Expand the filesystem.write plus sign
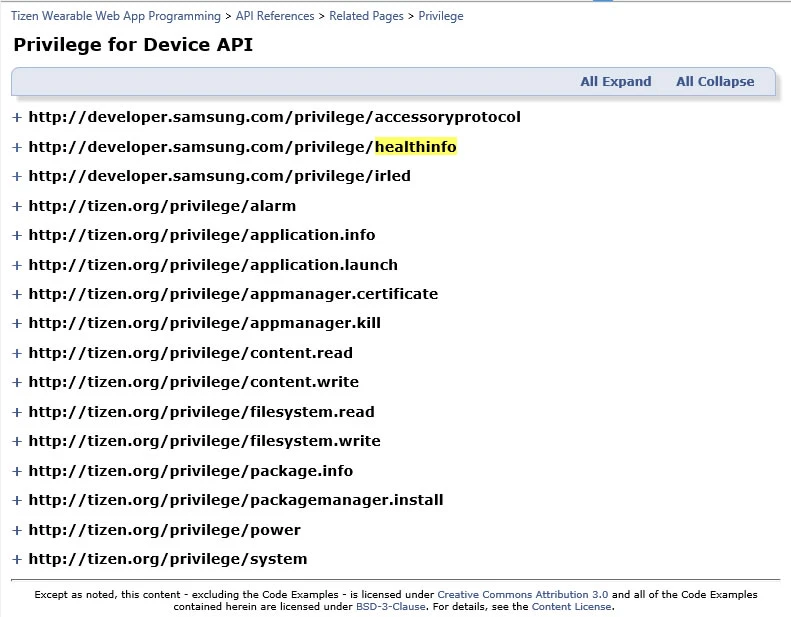The width and height of the screenshot is (791, 617). [17, 441]
